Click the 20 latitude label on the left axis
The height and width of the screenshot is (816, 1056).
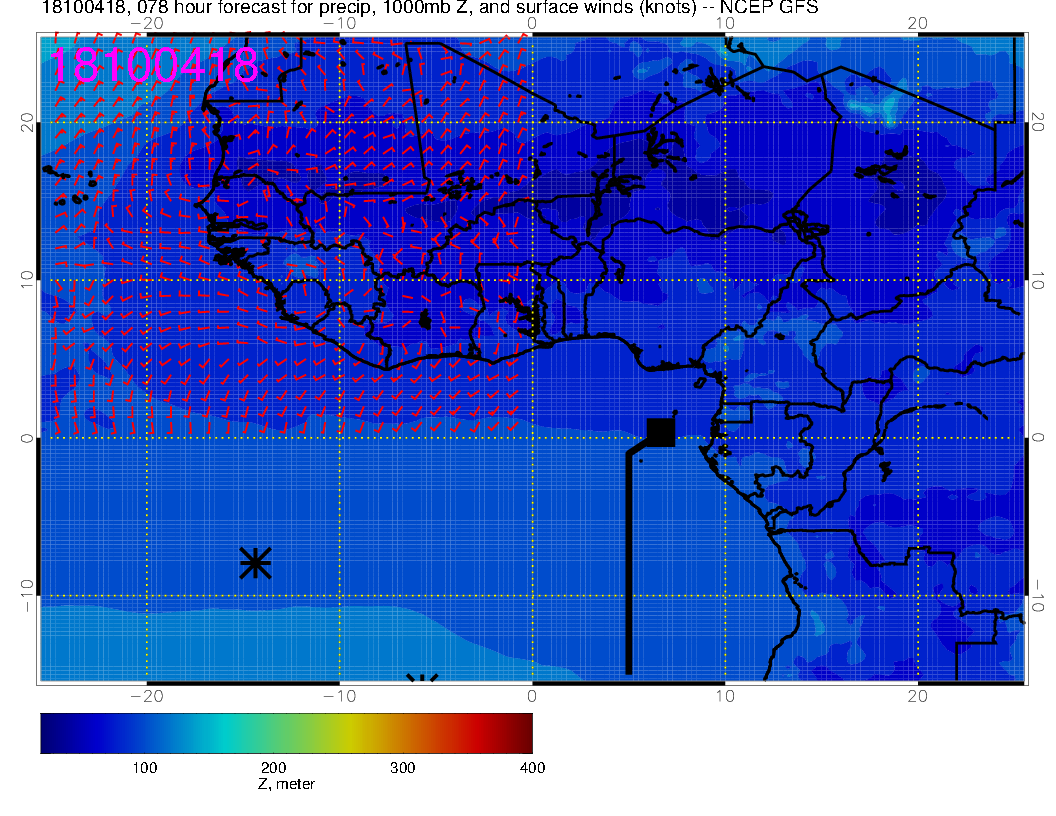pyautogui.click(x=28, y=122)
